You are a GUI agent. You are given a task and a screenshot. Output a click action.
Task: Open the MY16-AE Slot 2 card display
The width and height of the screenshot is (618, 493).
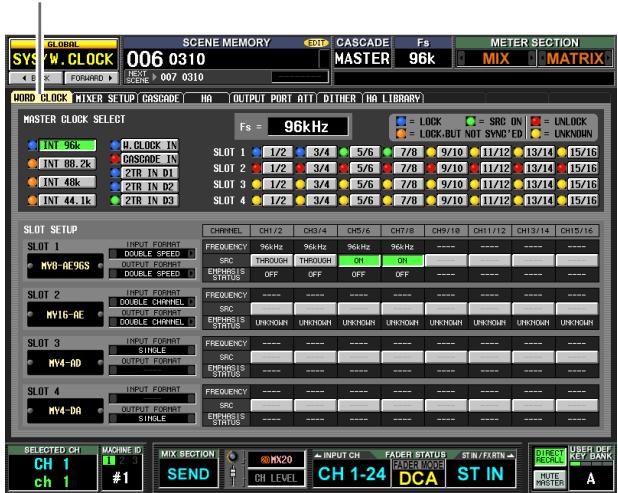65,314
